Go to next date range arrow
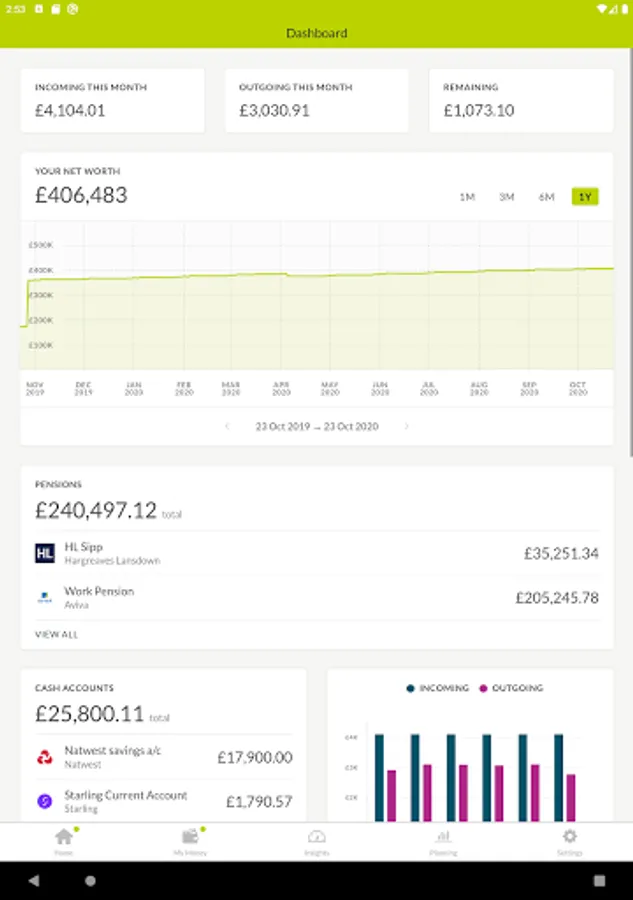 click(406, 426)
